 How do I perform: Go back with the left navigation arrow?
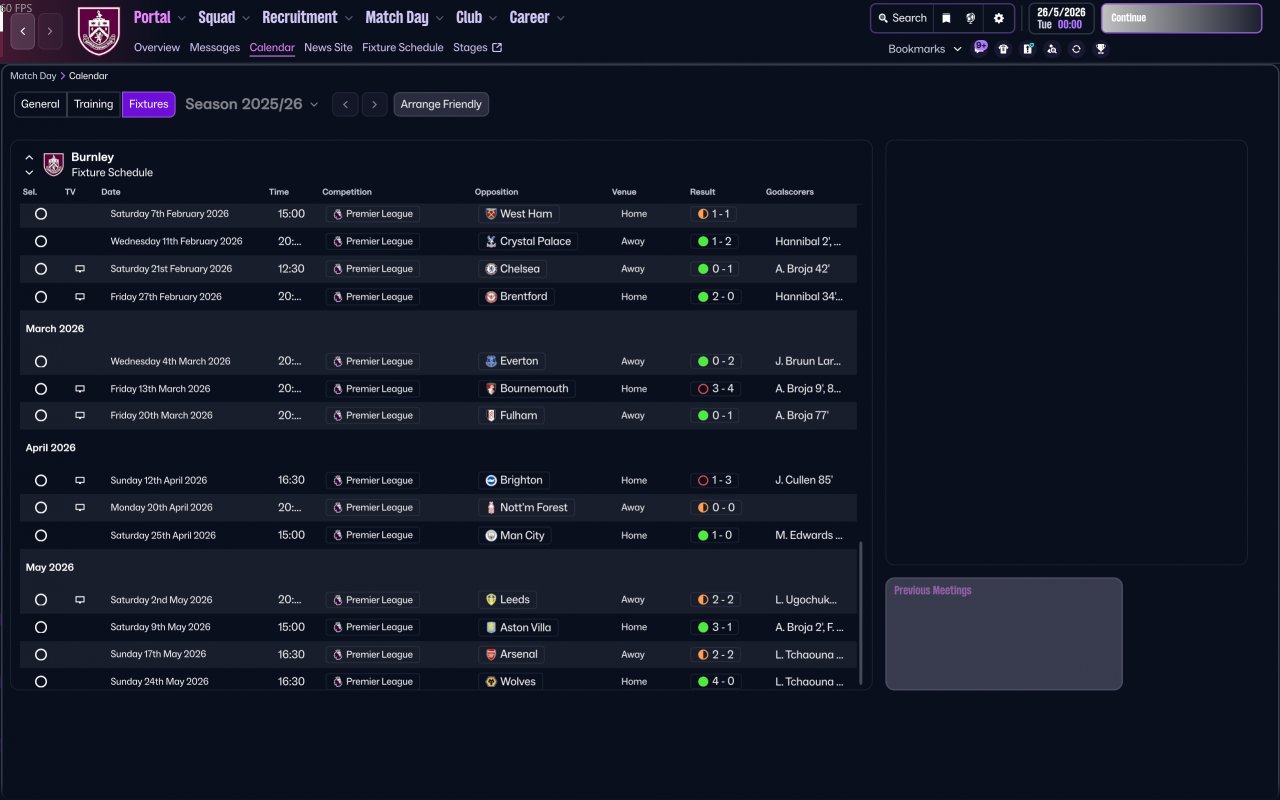pos(23,31)
